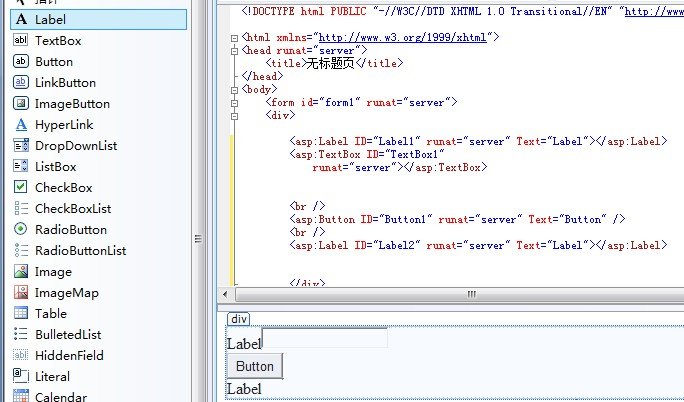The width and height of the screenshot is (684, 402).
Task: Click the Button in design view
Action: (255, 366)
